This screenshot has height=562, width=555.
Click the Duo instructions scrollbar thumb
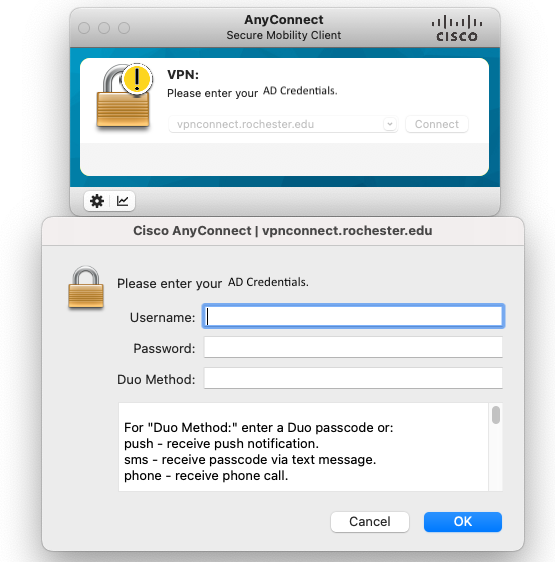click(496, 415)
